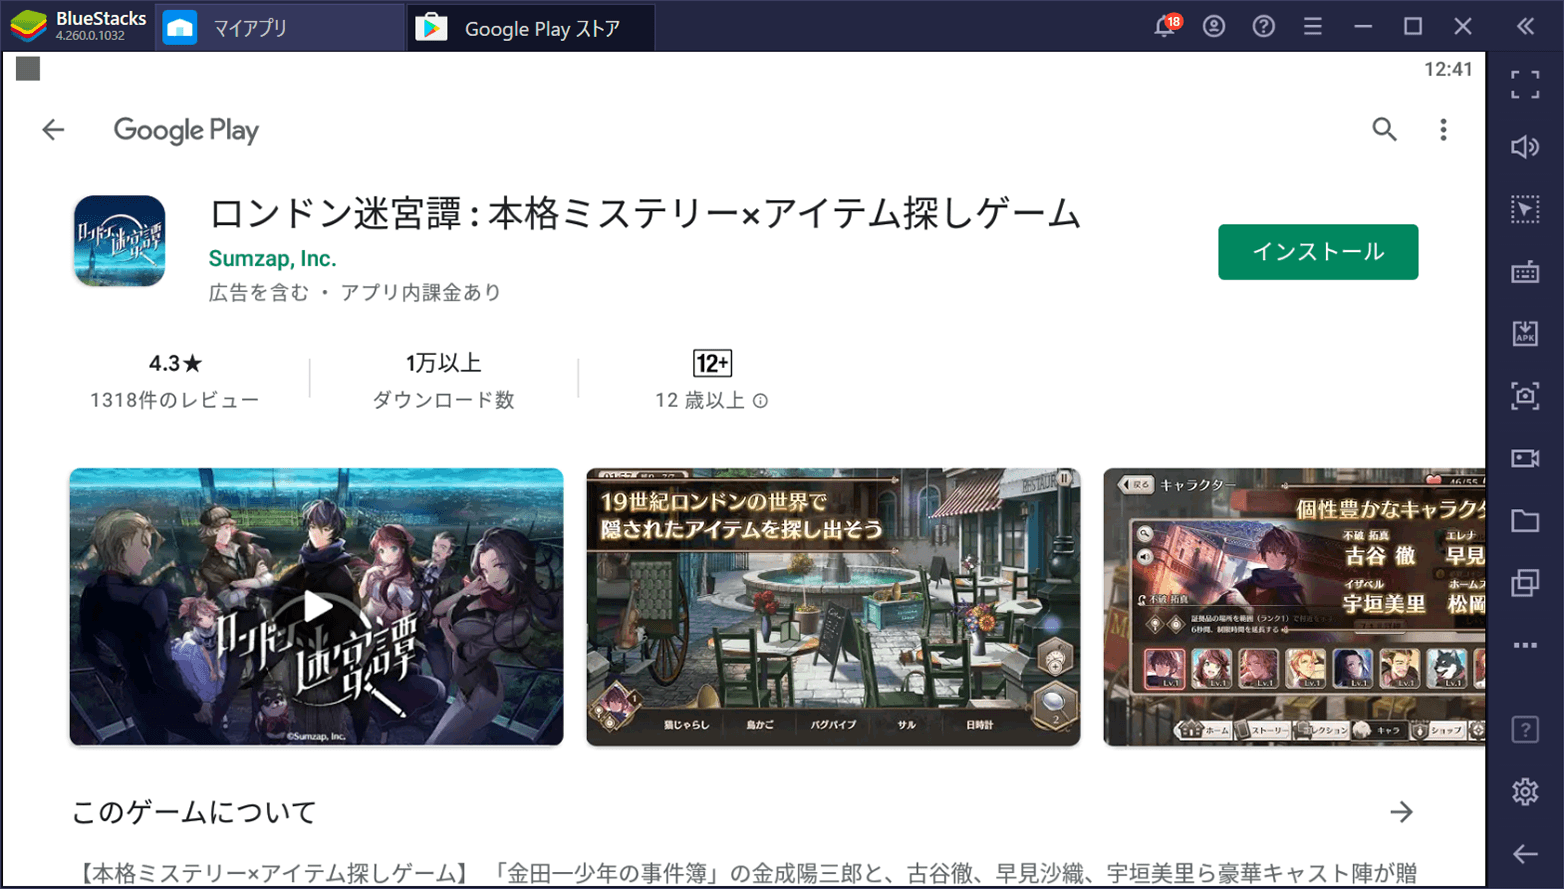This screenshot has width=1564, height=889.
Task: Minimize the BlueStacks window
Action: pos(1363,27)
